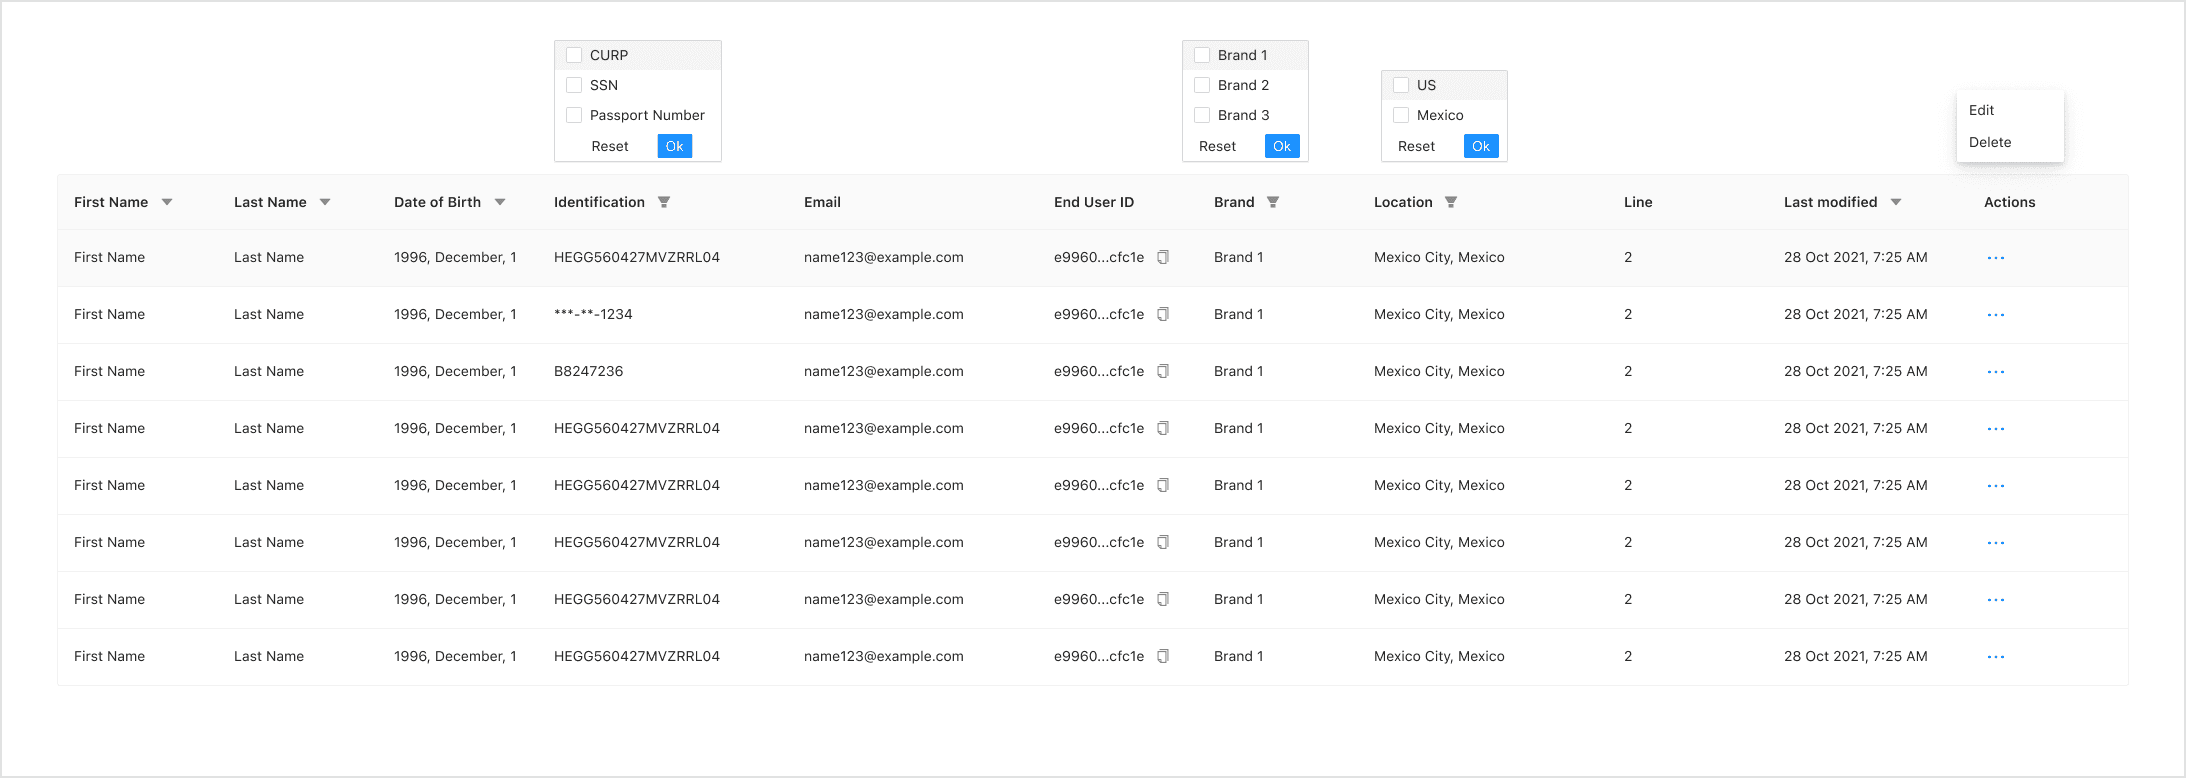Select the email cell in first row
The image size is (2186, 778).
[884, 257]
